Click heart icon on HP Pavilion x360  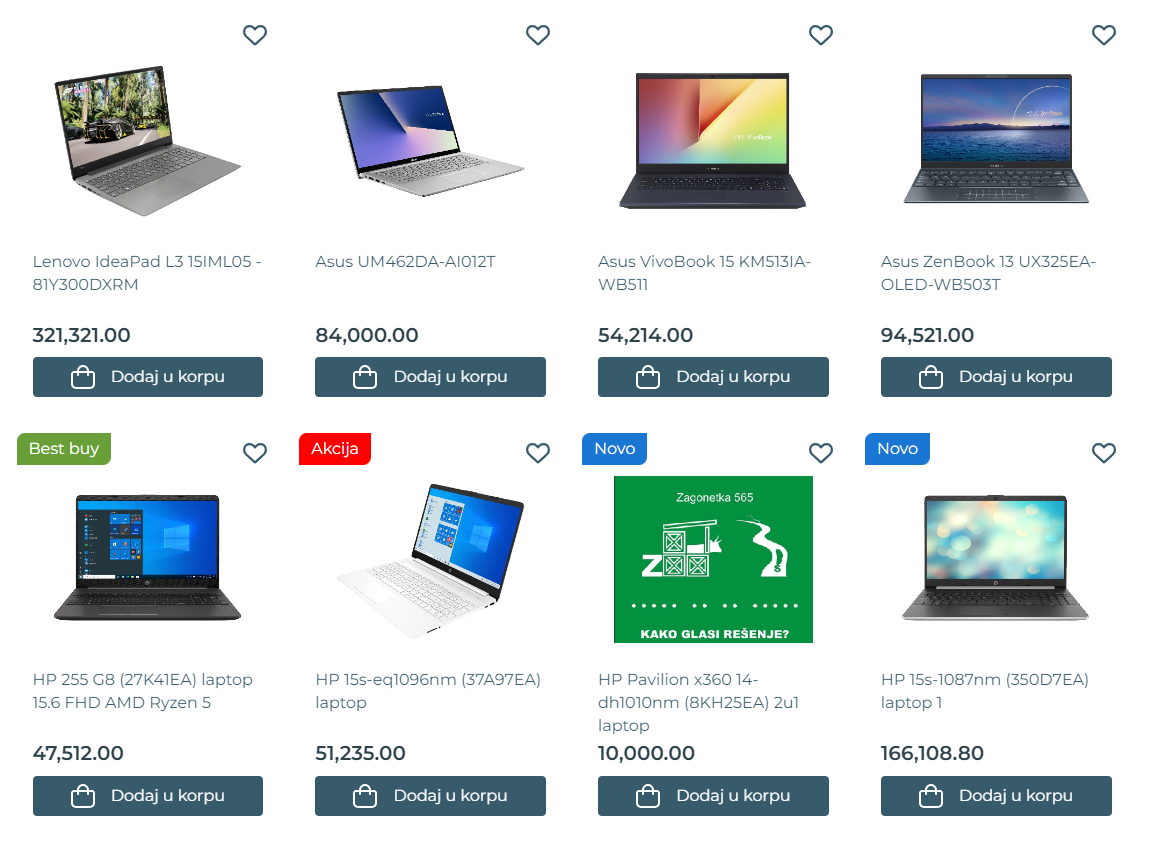pos(821,453)
